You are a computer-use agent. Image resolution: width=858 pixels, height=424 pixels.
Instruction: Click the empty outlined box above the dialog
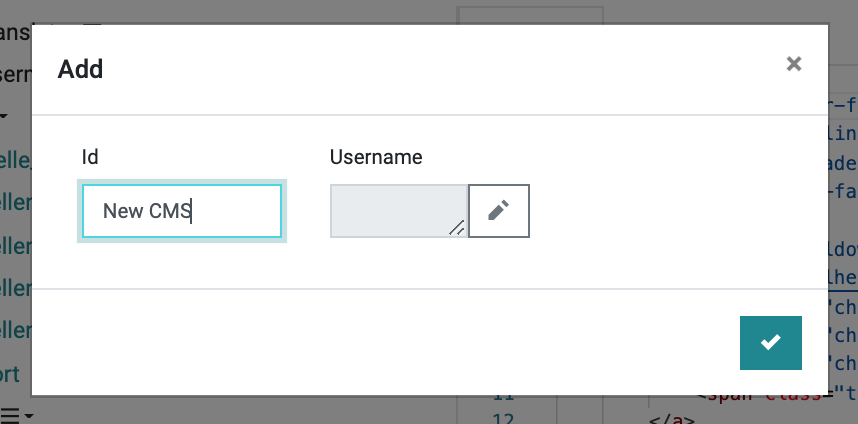click(530, 15)
